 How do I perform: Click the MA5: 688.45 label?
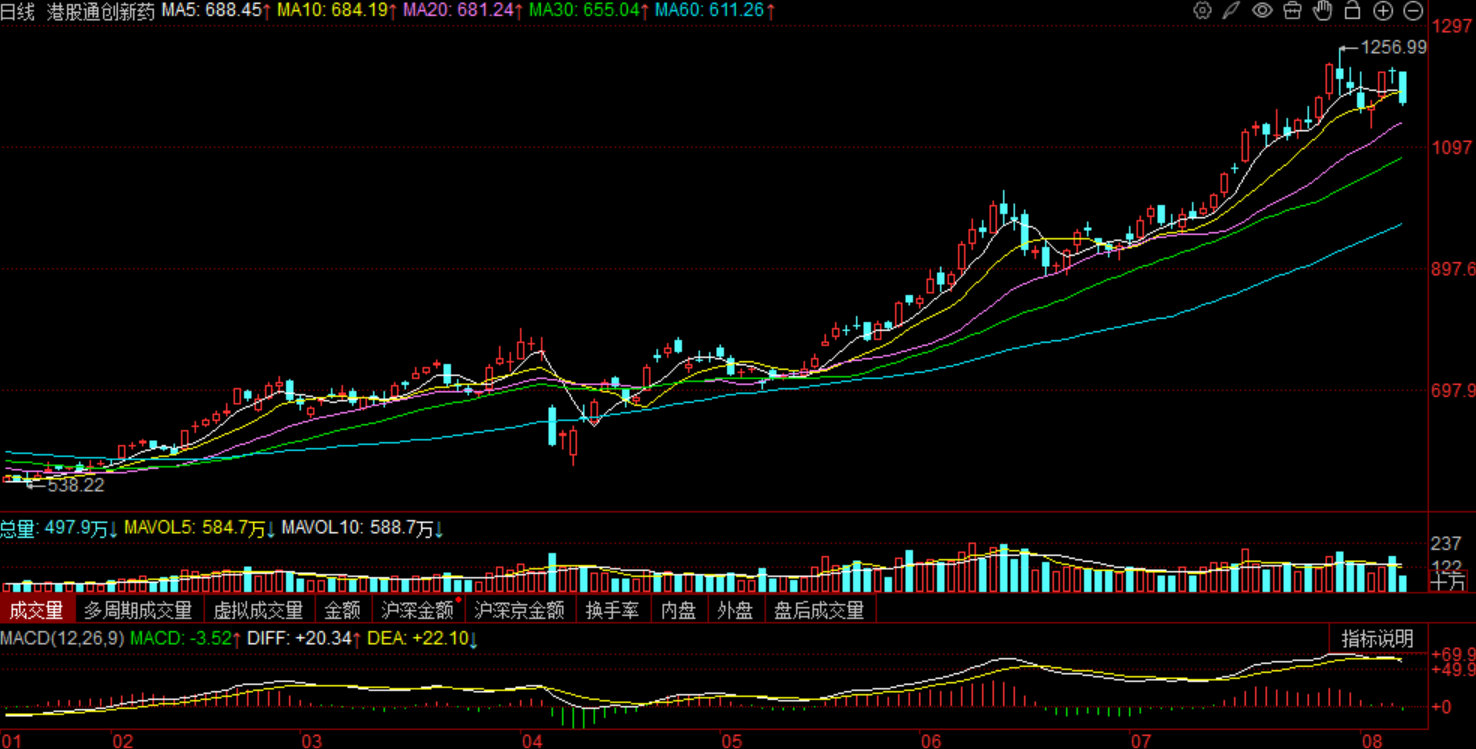(217, 12)
